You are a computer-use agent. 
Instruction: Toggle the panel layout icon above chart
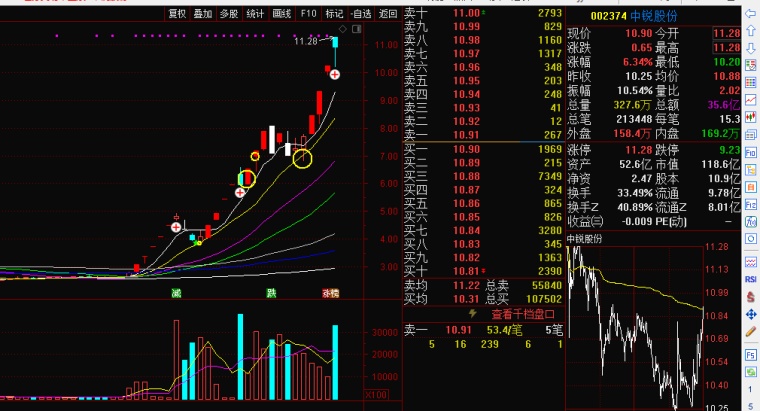click(357, 29)
